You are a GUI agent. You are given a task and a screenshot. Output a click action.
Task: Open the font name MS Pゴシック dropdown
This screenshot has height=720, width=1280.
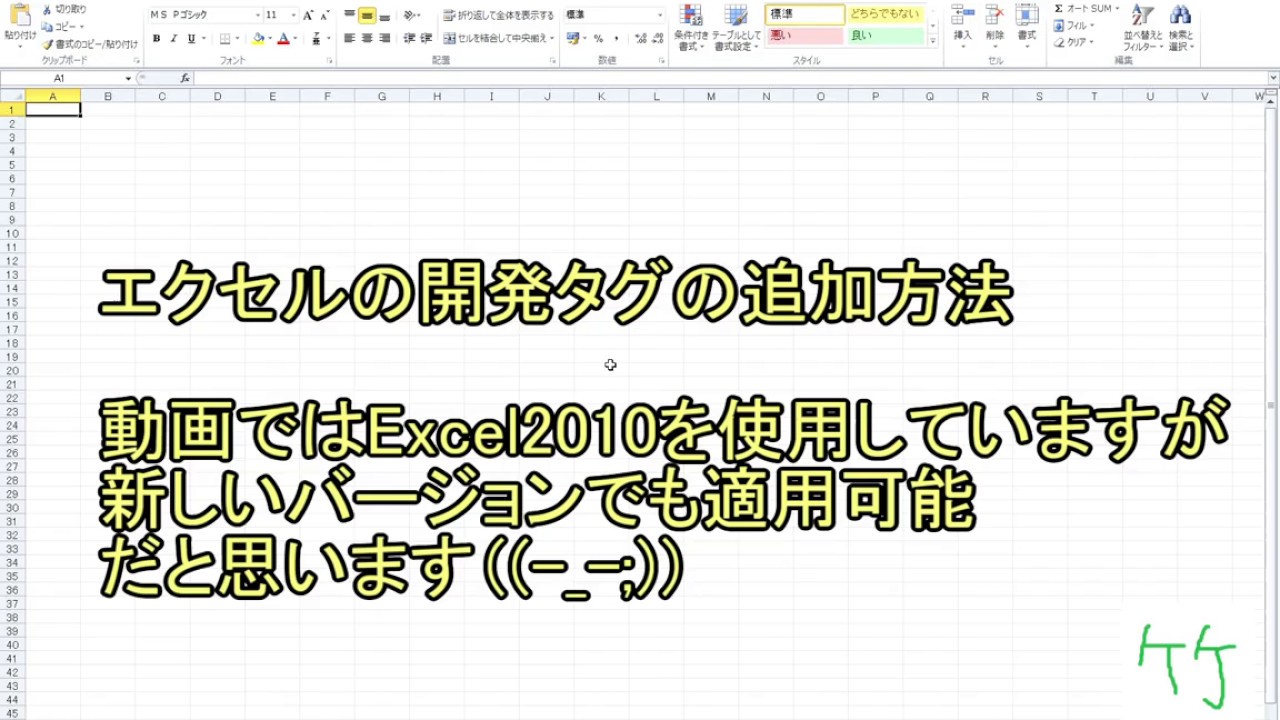click(x=257, y=15)
